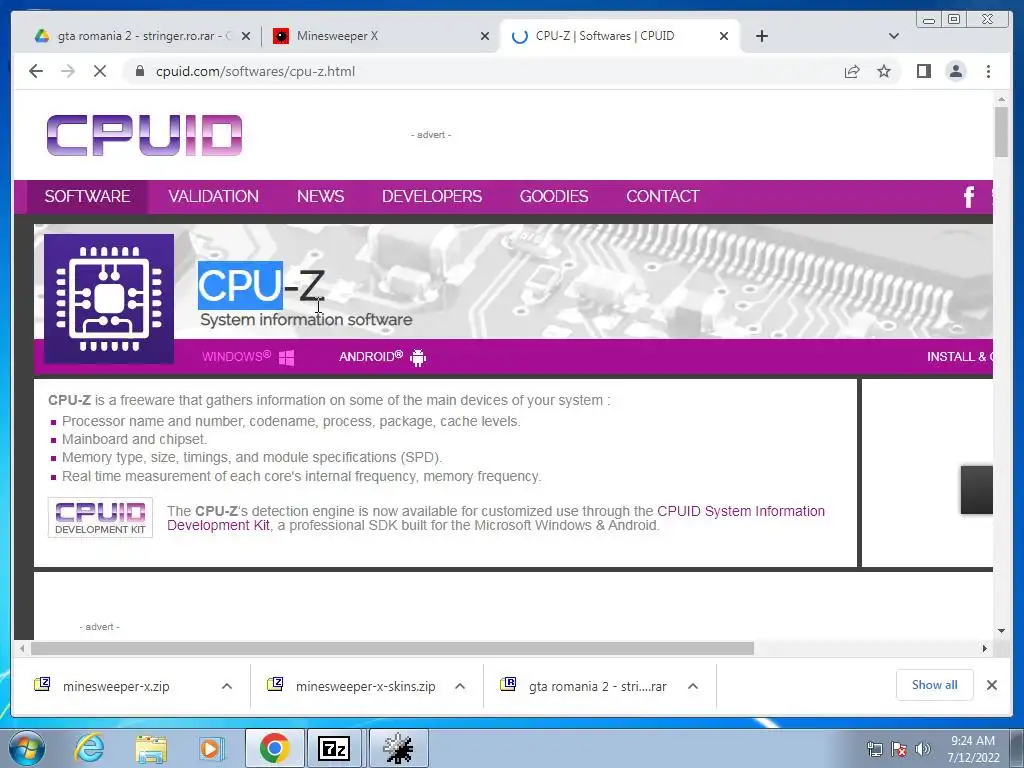
Task: Open Windows Media Player in taskbar
Action: (210, 748)
